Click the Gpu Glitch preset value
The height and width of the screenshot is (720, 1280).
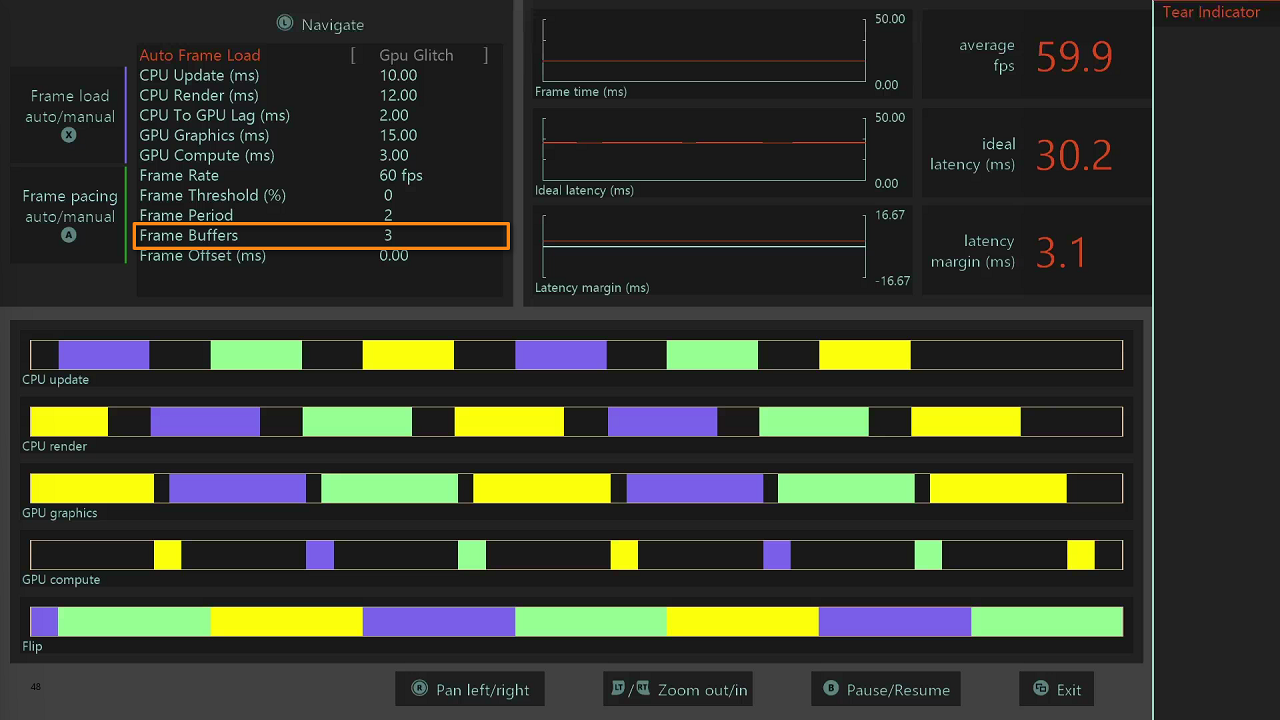(416, 55)
